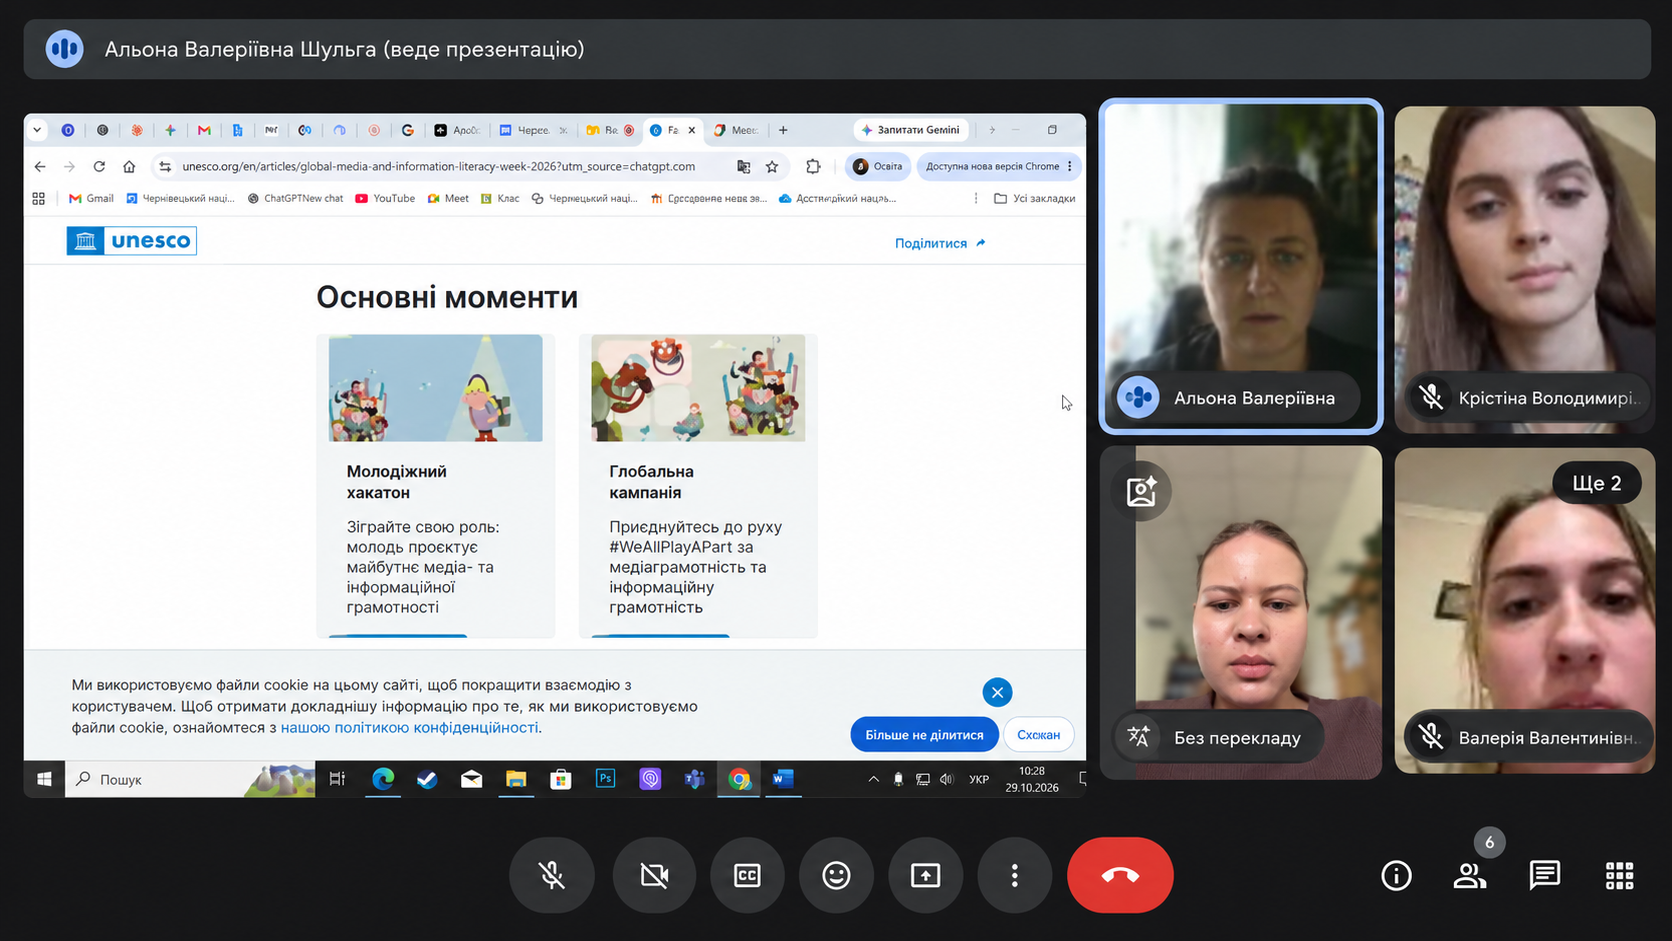Screen dimensions: 1672x941
Task: Open the activities grid icon
Action: point(1619,876)
